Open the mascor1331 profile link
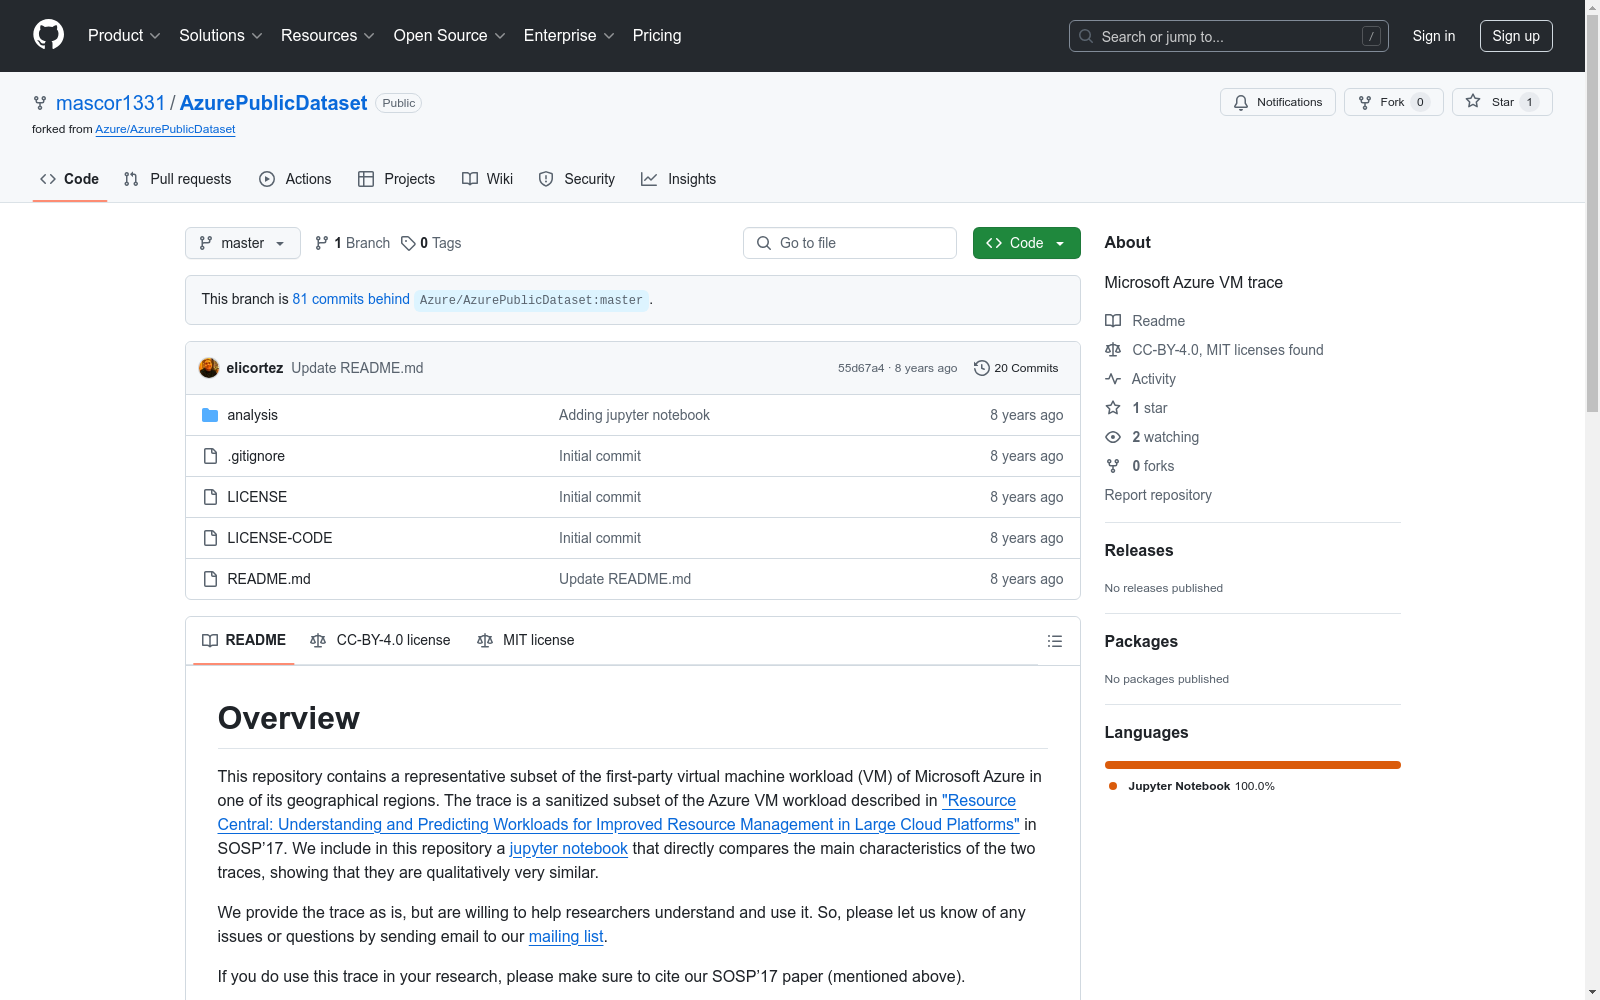The width and height of the screenshot is (1600, 1000). pyautogui.click(x=110, y=103)
